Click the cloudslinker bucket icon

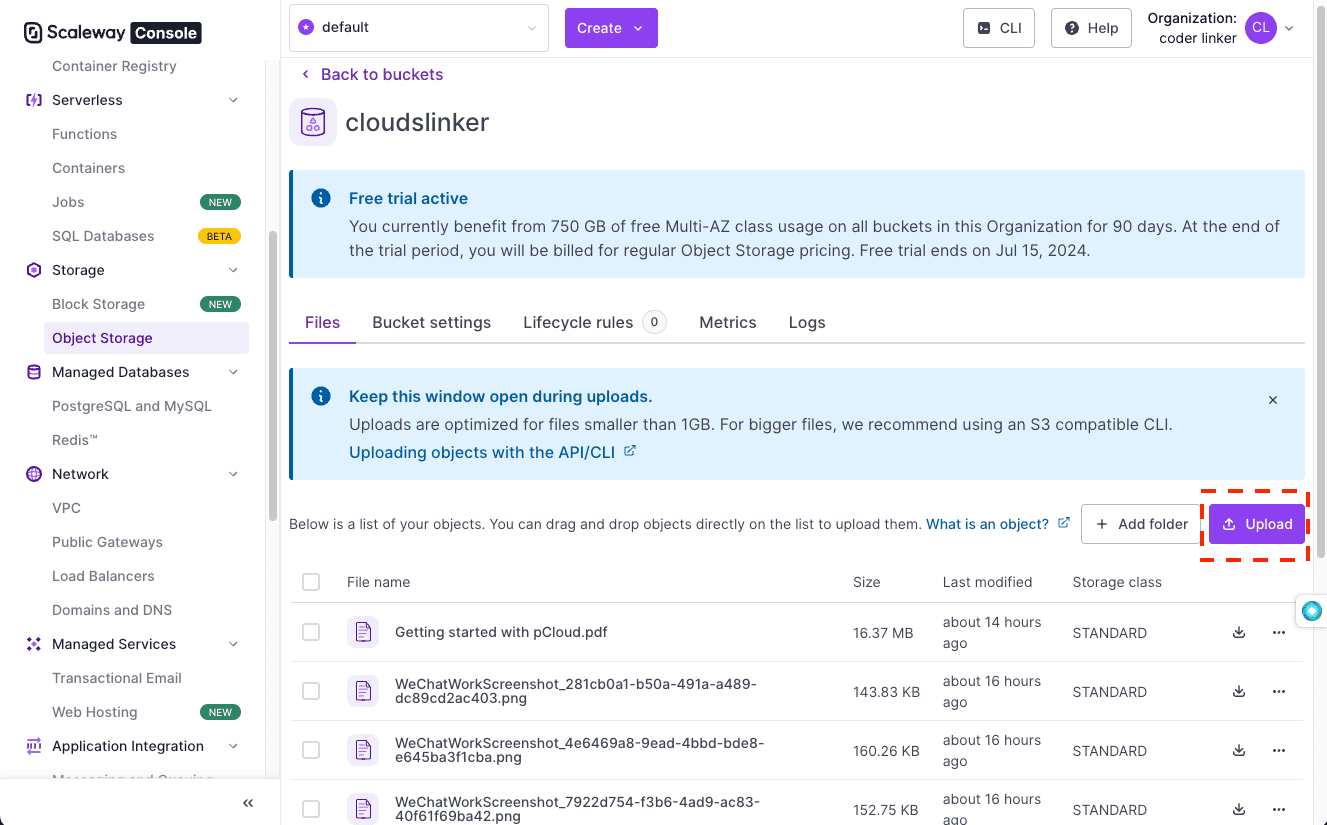pyautogui.click(x=313, y=122)
